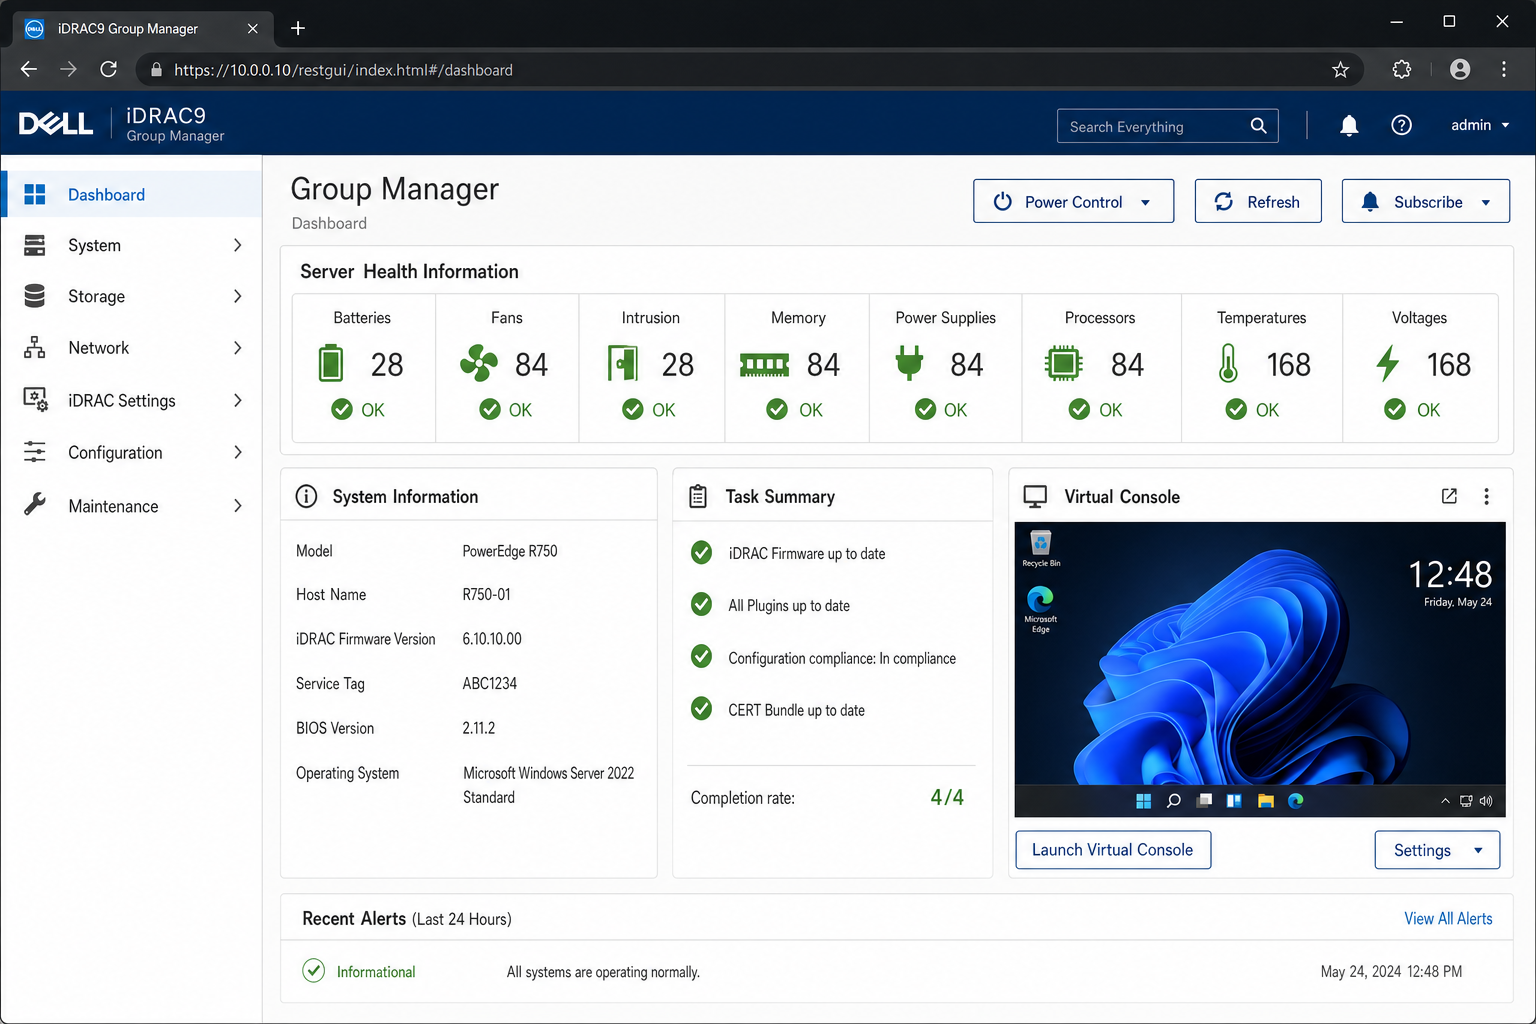Reload the page with browser refresh icon
The height and width of the screenshot is (1024, 1536).
[109, 69]
